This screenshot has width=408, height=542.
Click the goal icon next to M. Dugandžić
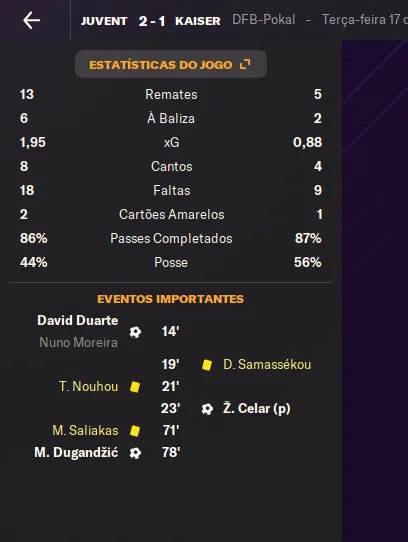click(x=135, y=453)
